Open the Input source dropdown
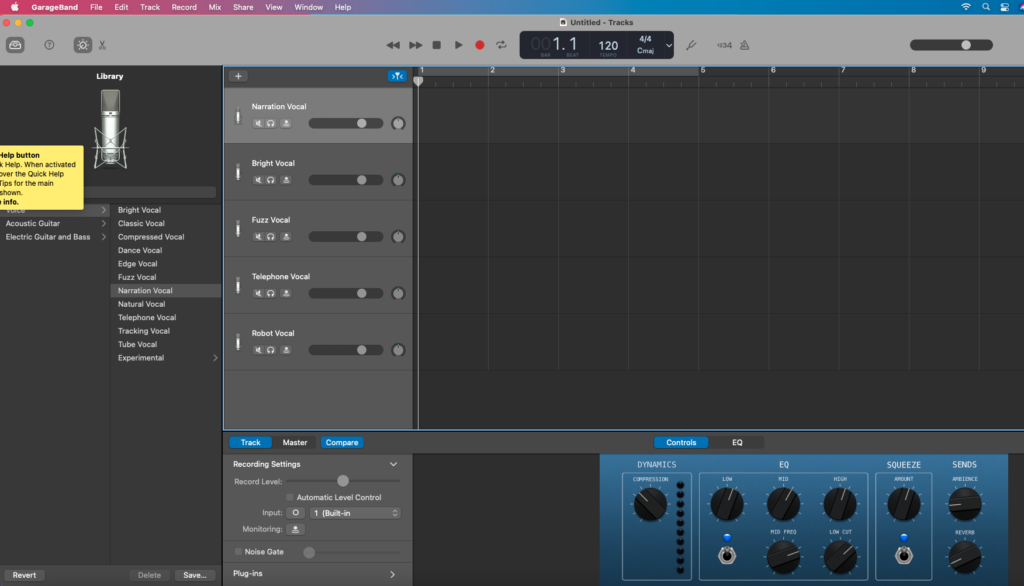 (355, 513)
